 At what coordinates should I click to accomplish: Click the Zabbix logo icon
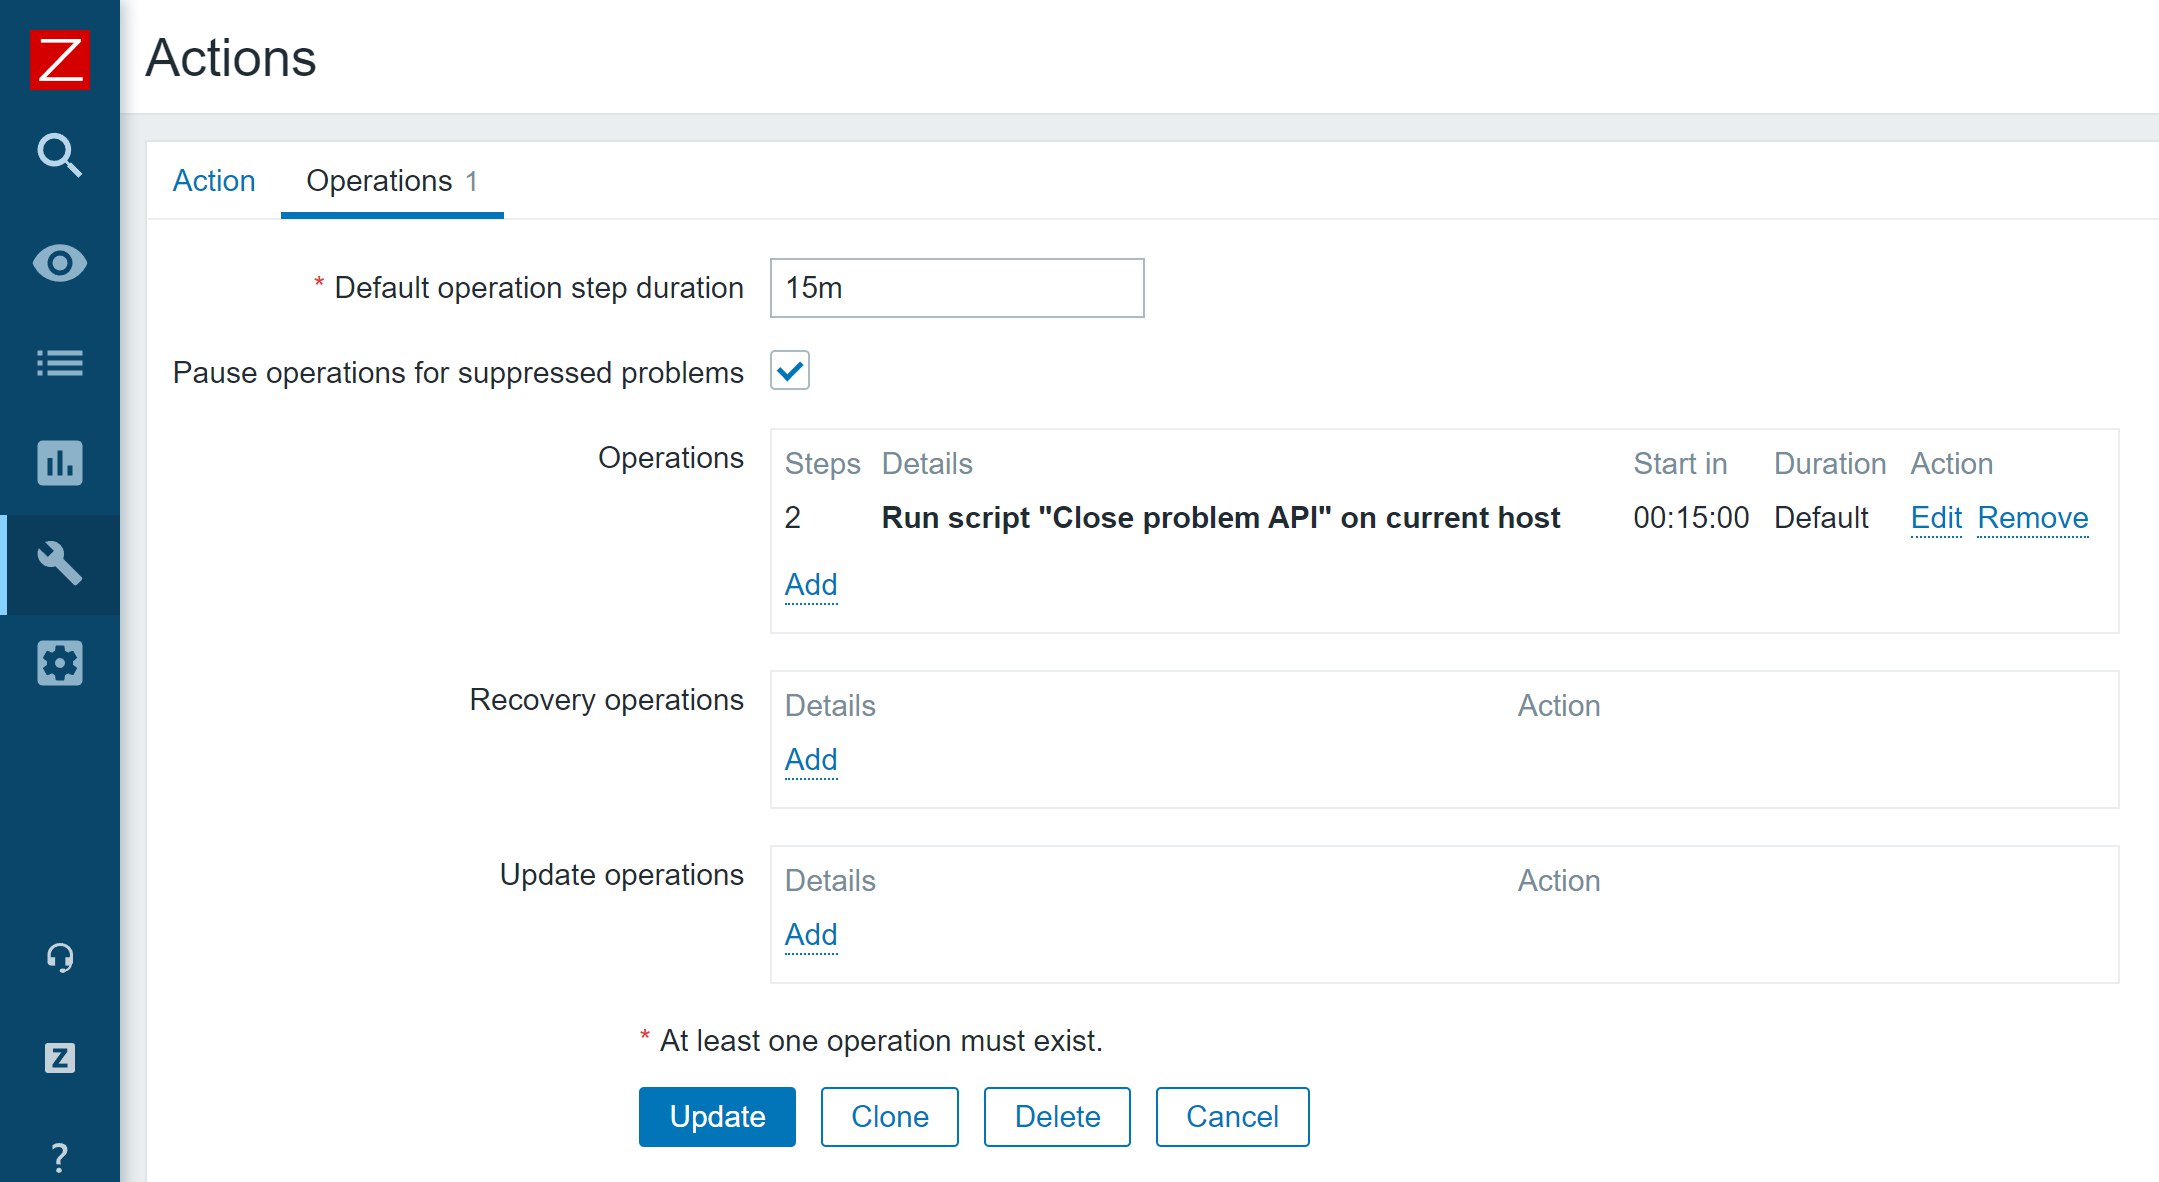point(60,59)
